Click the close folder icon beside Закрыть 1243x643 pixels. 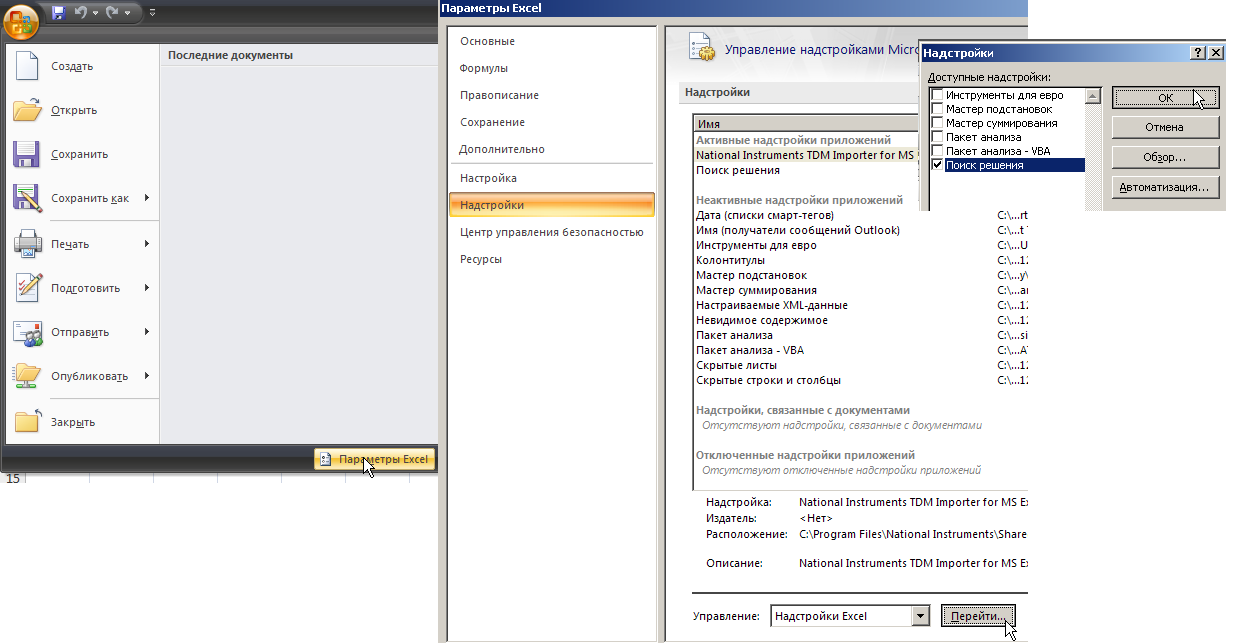click(27, 421)
